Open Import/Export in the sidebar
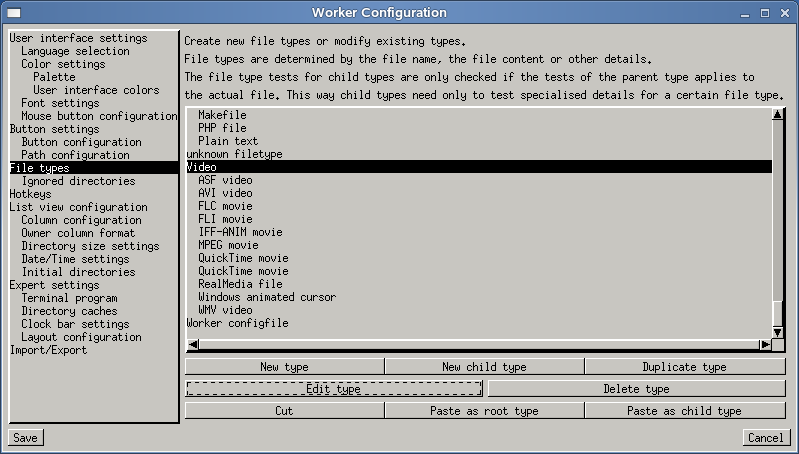 [x=48, y=350]
